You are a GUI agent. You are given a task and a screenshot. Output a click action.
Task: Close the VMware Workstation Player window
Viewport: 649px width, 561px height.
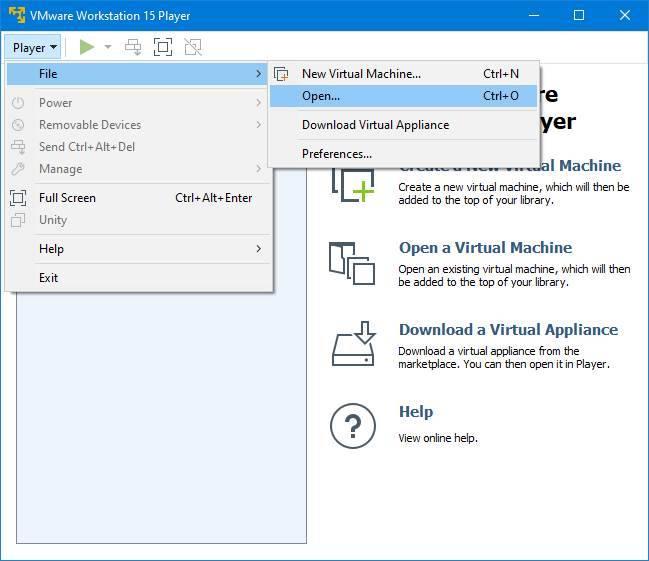click(x=625, y=15)
